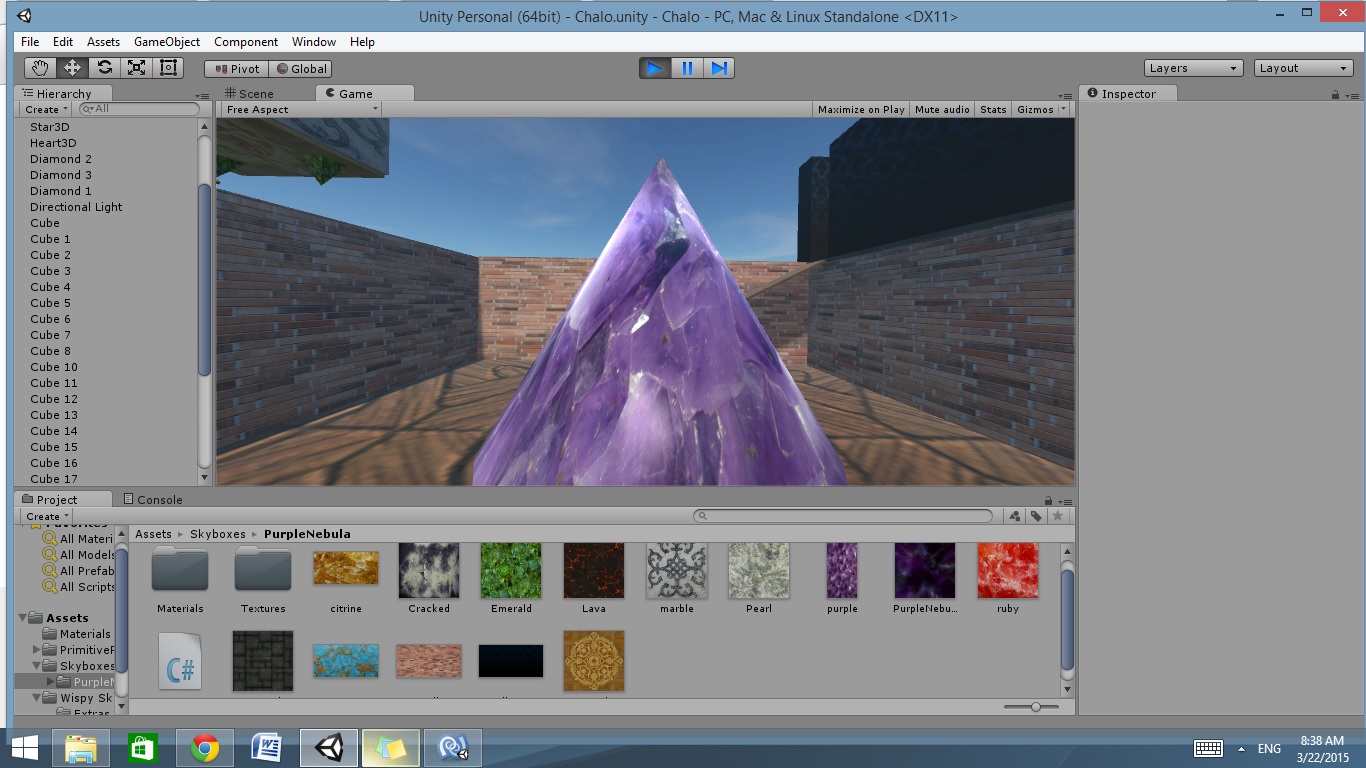This screenshot has width=1366, height=768.
Task: Select the Hand tool
Action: (x=40, y=68)
